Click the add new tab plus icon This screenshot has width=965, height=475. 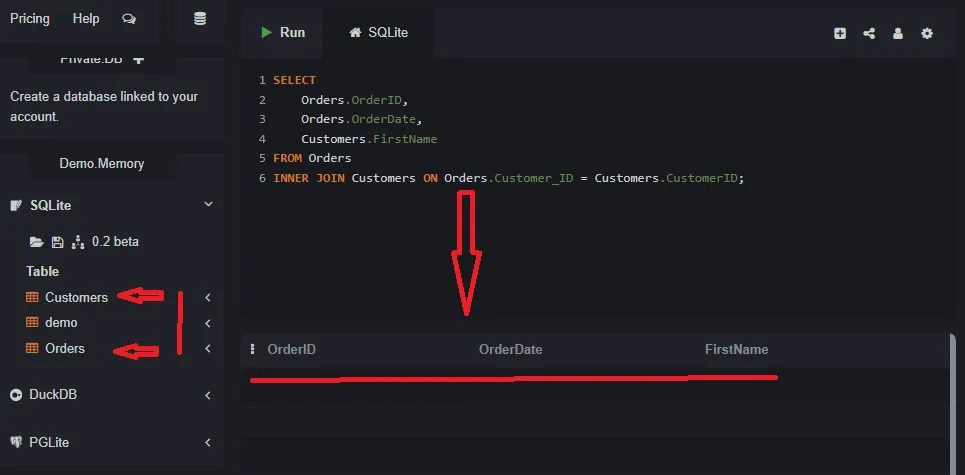(x=840, y=33)
